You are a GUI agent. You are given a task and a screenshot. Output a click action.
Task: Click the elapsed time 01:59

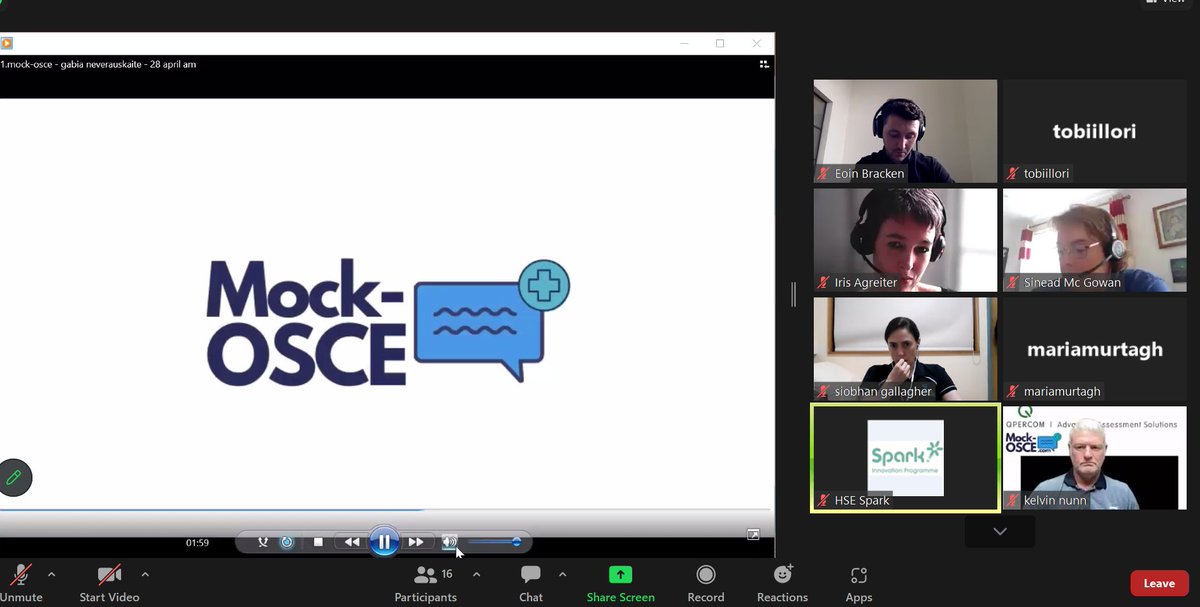[197, 543]
